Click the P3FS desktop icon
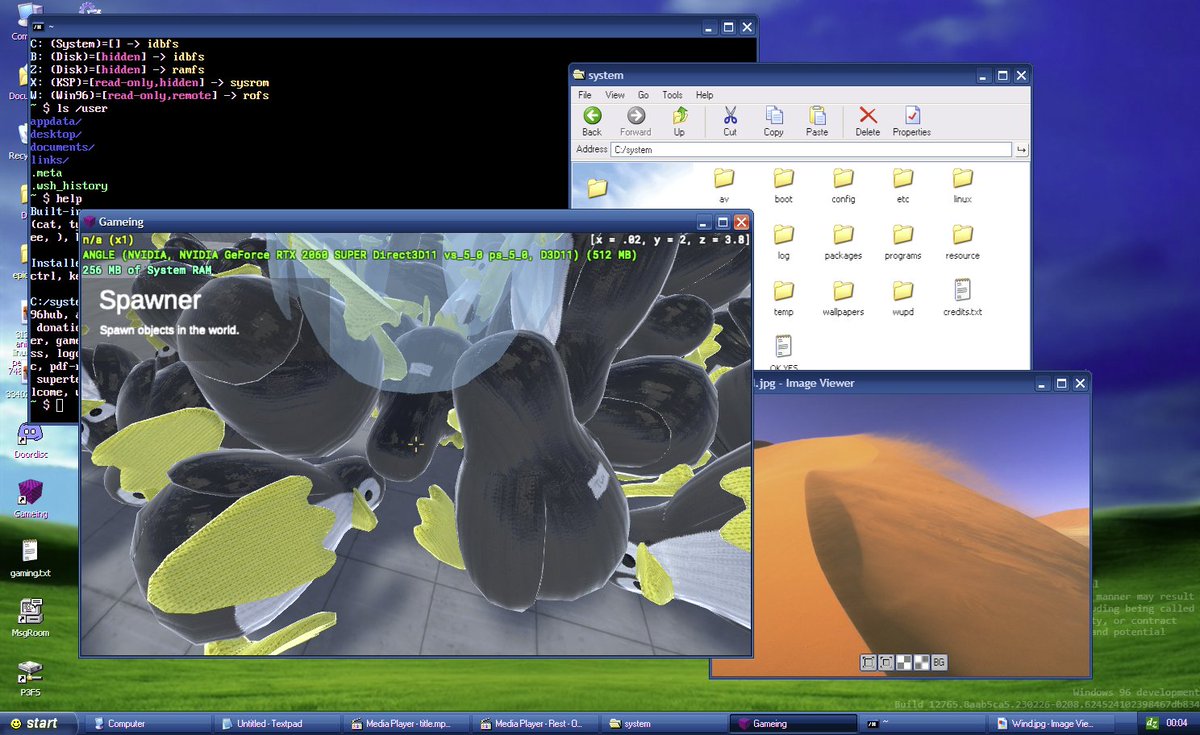Image resolution: width=1200 pixels, height=735 pixels. pyautogui.click(x=30, y=677)
